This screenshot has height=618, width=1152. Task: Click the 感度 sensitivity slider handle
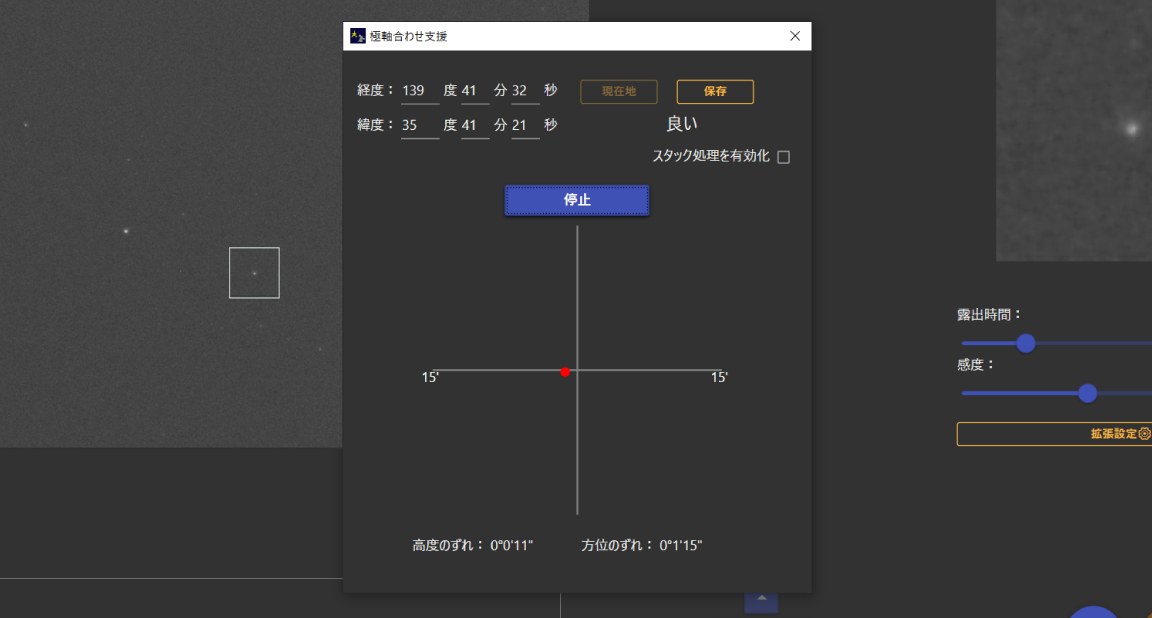pos(1087,393)
